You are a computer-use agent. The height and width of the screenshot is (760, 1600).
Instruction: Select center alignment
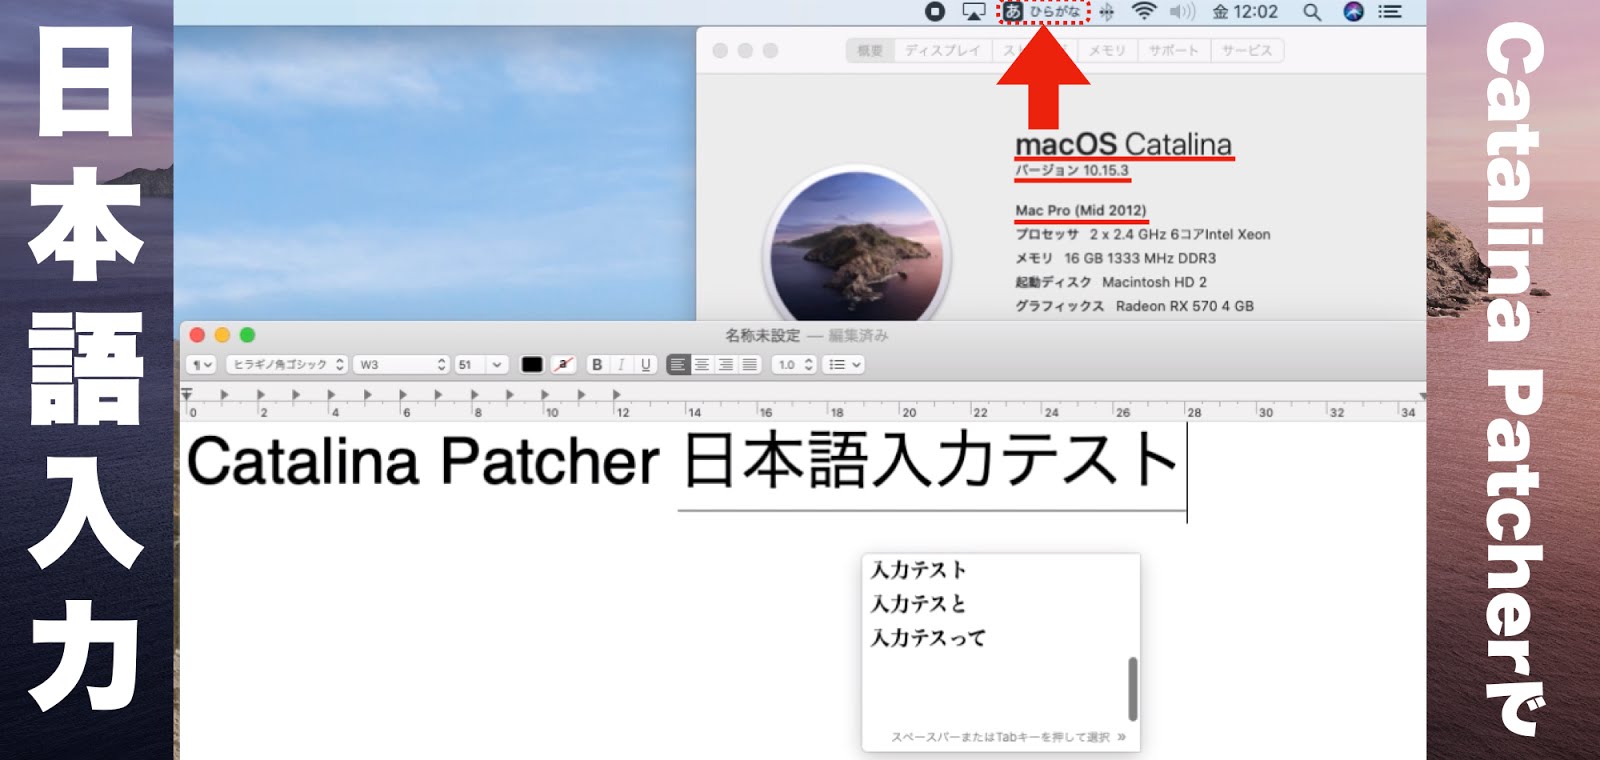(x=702, y=365)
